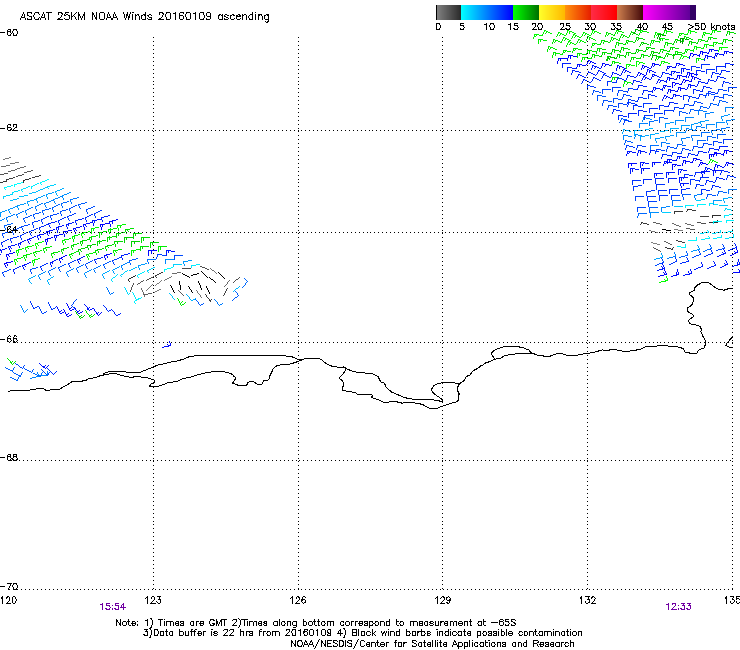The width and height of the screenshot is (740, 650).
Task: Click the 126 longitude axis label
Action: [x=298, y=600]
